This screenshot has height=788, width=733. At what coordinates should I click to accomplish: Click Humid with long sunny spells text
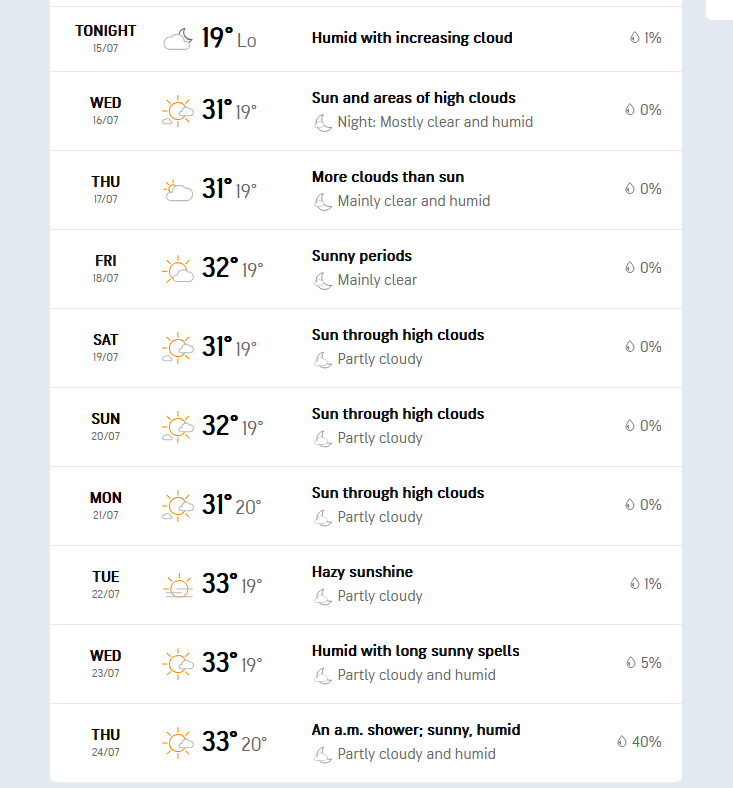(x=415, y=651)
